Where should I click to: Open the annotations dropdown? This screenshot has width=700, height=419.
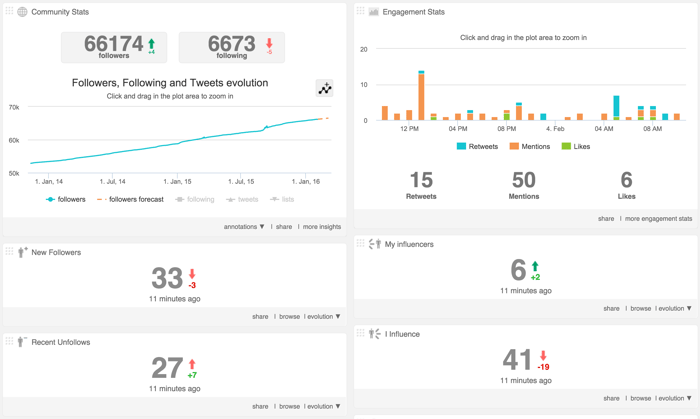(244, 227)
